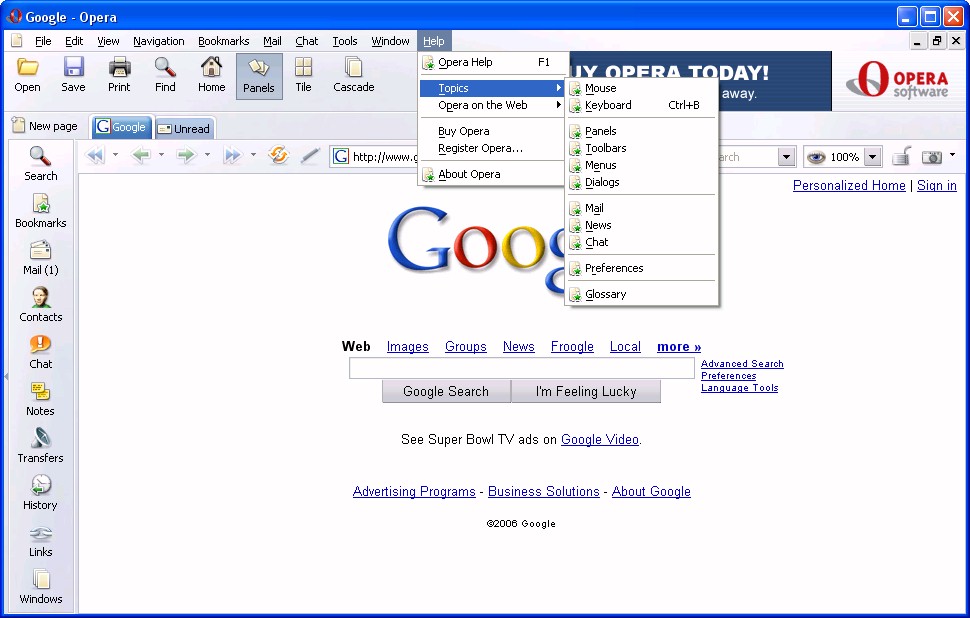The width and height of the screenshot is (970, 618).
Task: Open the Windows sidebar panel
Action: click(41, 587)
